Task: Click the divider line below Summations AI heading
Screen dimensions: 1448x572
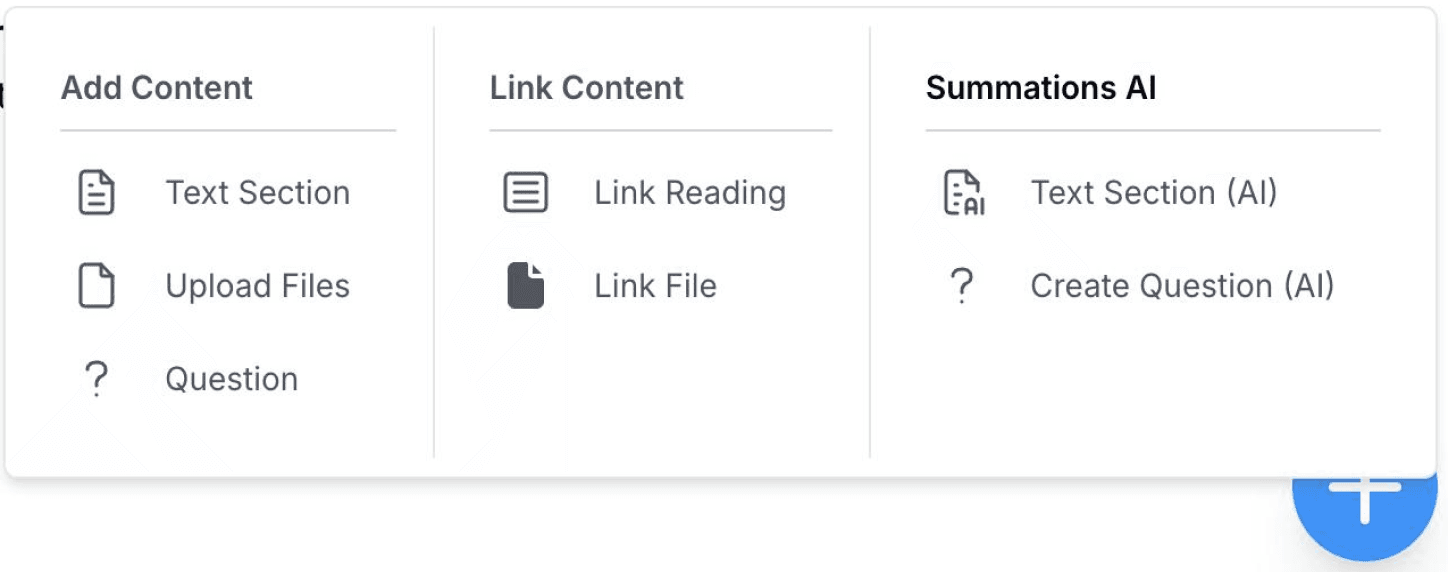Action: [1152, 130]
